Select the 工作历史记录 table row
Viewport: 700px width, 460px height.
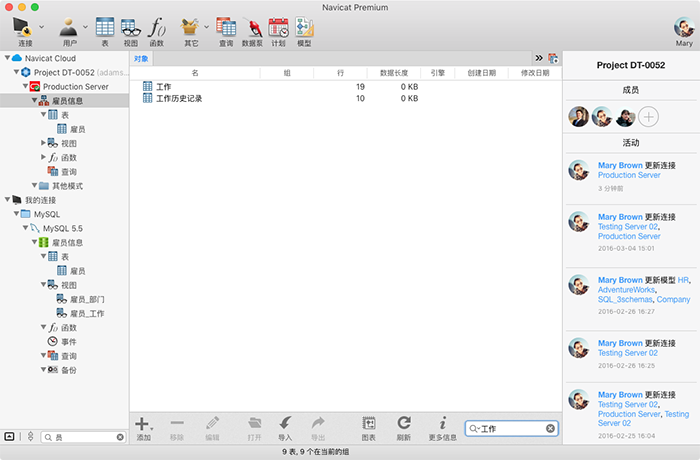pyautogui.click(x=346, y=98)
